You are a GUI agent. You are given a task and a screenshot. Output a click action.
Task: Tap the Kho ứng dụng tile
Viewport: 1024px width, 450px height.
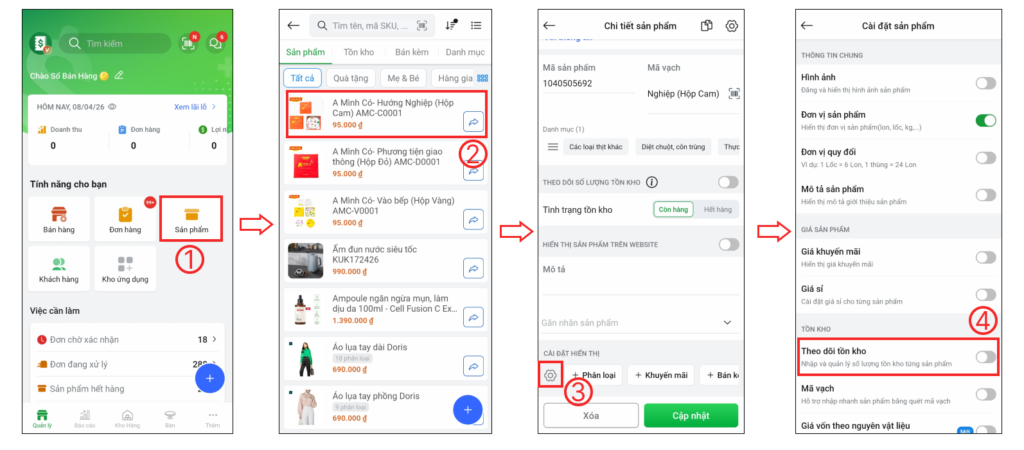tap(125, 268)
